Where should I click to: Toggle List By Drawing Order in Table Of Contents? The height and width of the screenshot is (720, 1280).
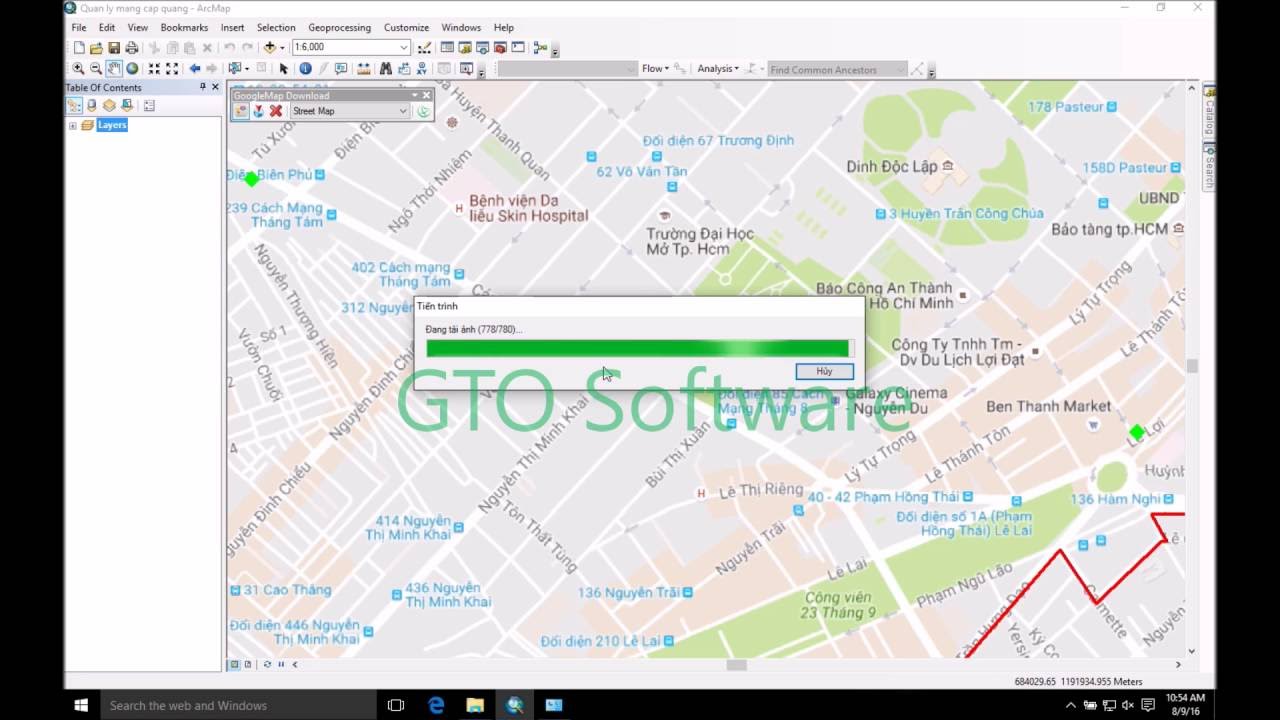[x=74, y=105]
